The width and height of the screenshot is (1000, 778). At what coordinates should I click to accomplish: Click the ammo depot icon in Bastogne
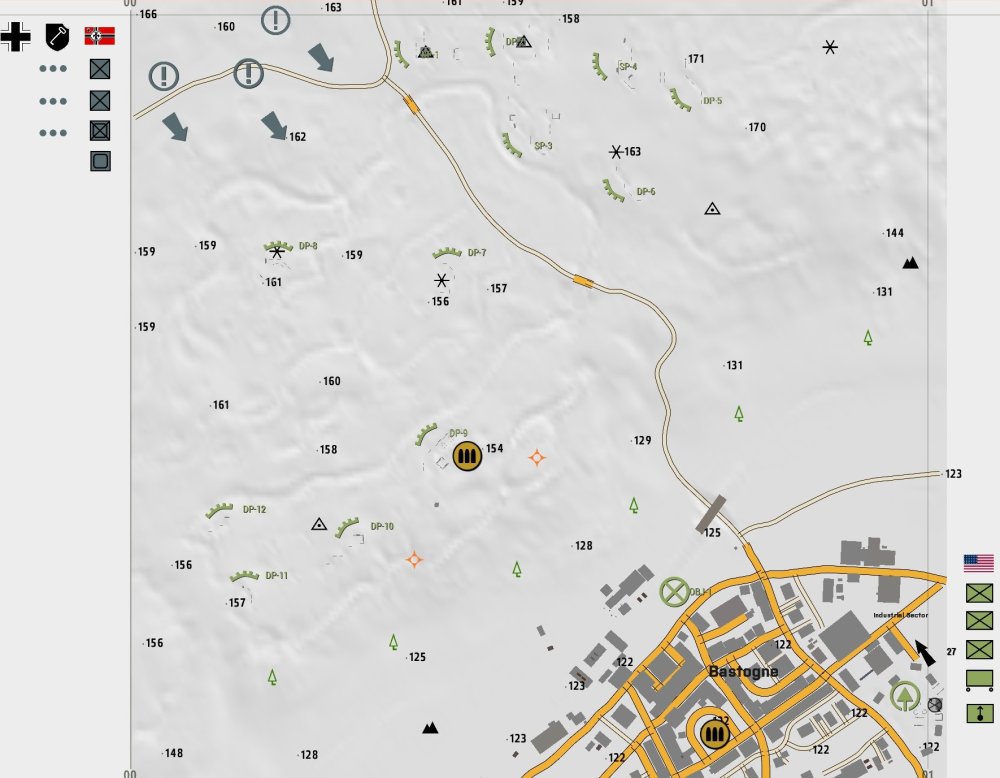[x=713, y=734]
